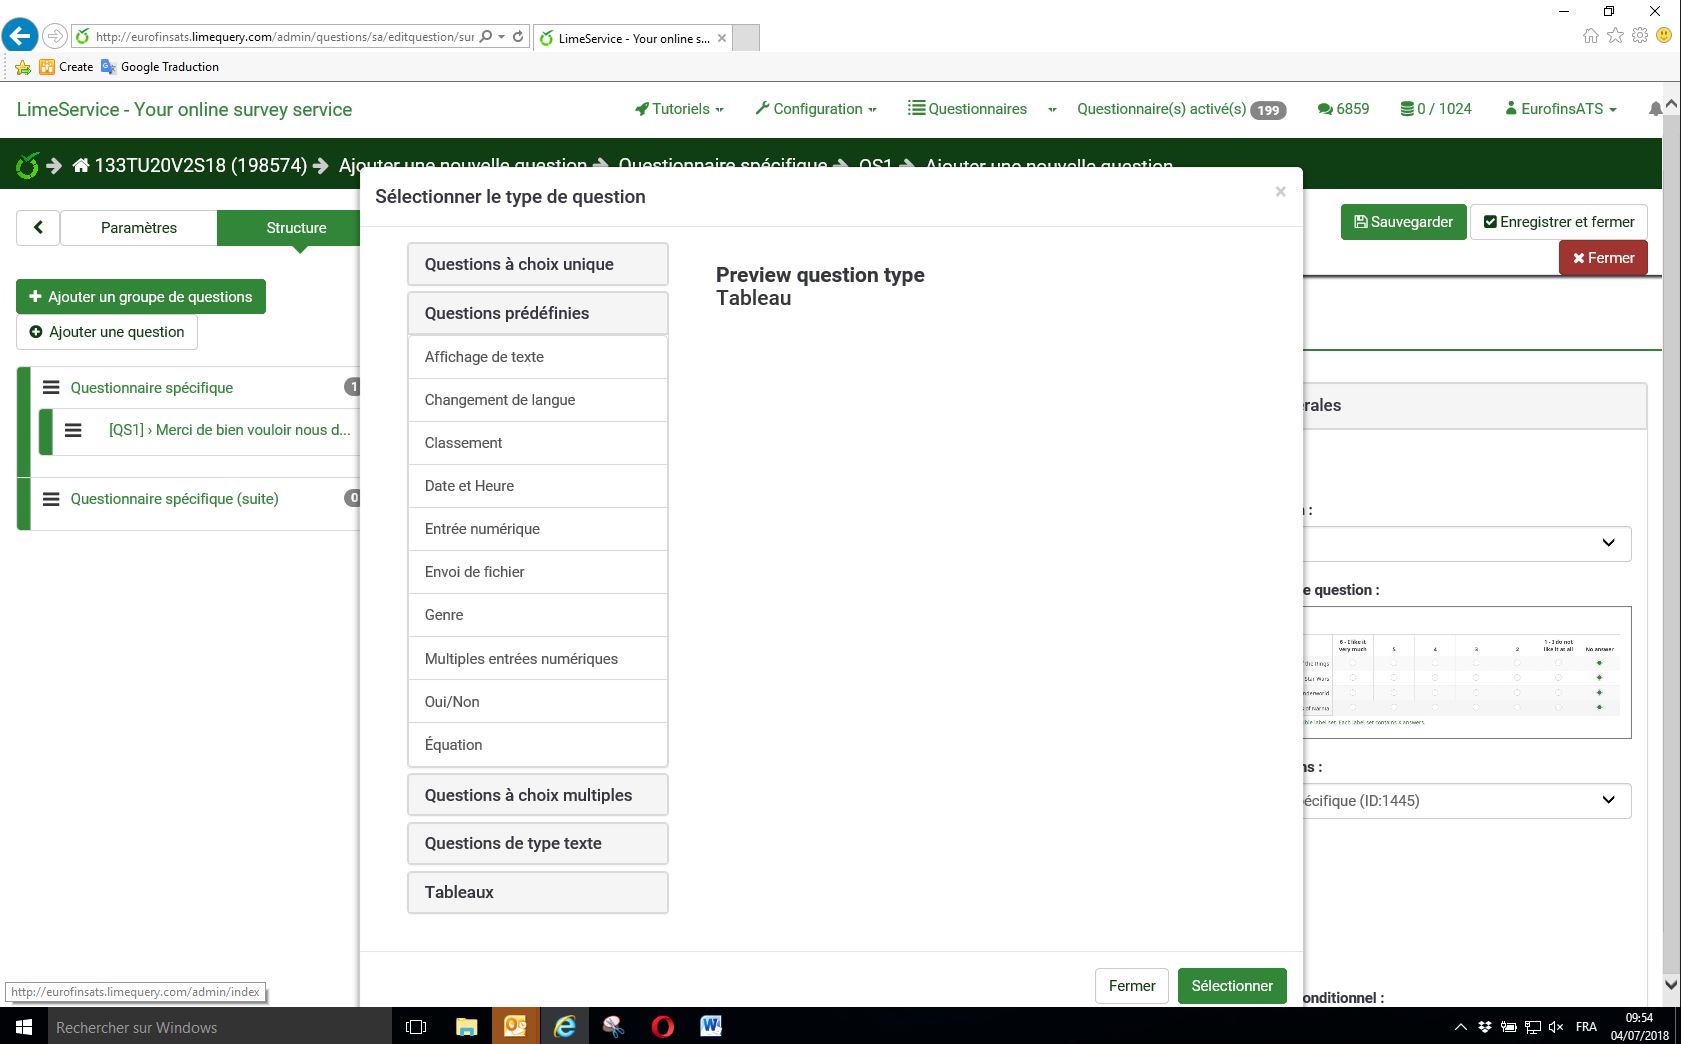
Task: Switch to the Paramètres tab
Action: [139, 228]
